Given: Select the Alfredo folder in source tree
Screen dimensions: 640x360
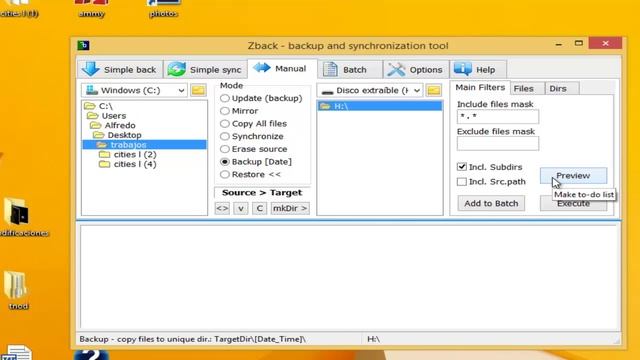Looking at the screenshot, I should pos(113,125).
